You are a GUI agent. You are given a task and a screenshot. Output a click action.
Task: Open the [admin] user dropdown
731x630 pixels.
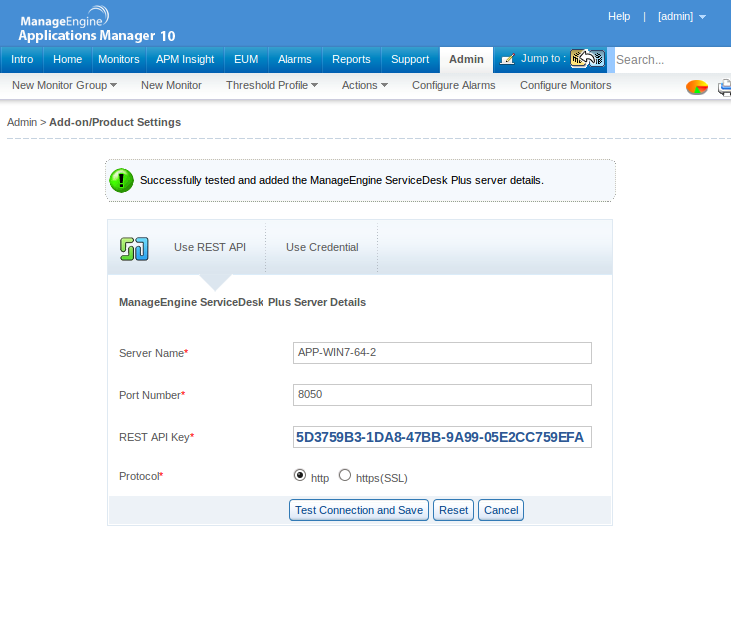pos(682,17)
